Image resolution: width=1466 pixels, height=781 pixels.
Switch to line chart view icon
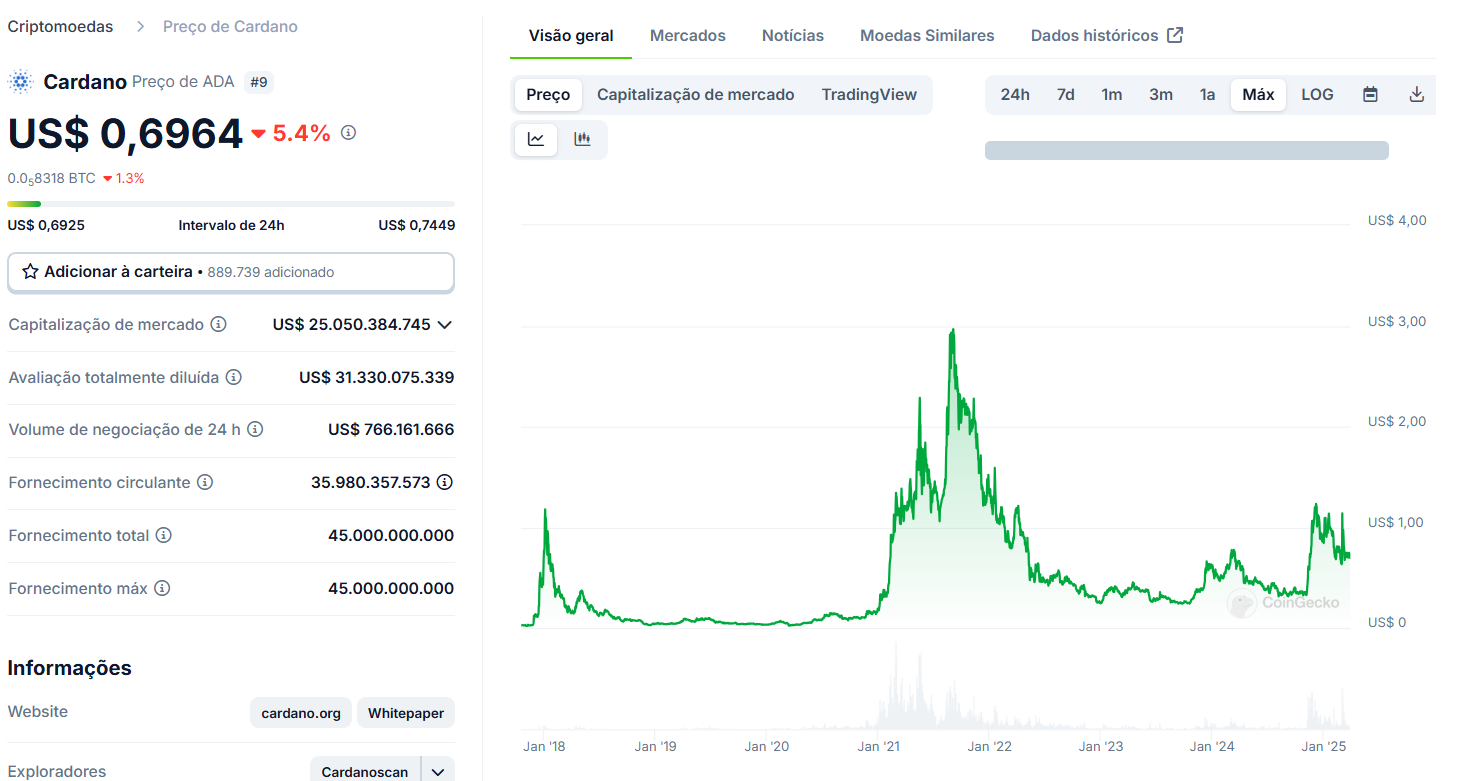coord(536,139)
